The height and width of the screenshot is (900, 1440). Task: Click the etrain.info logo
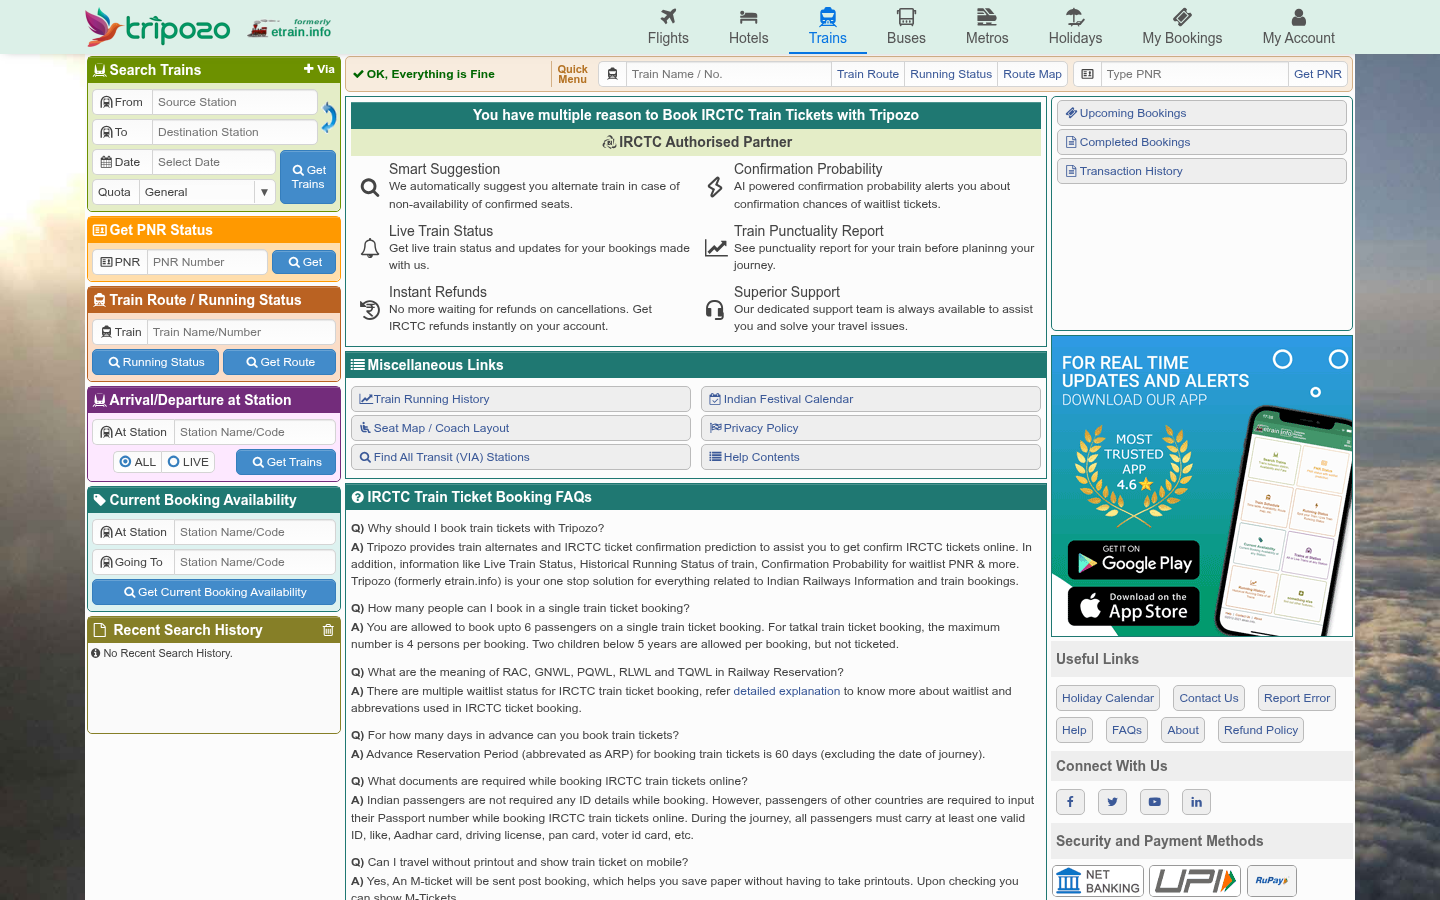coord(290,28)
